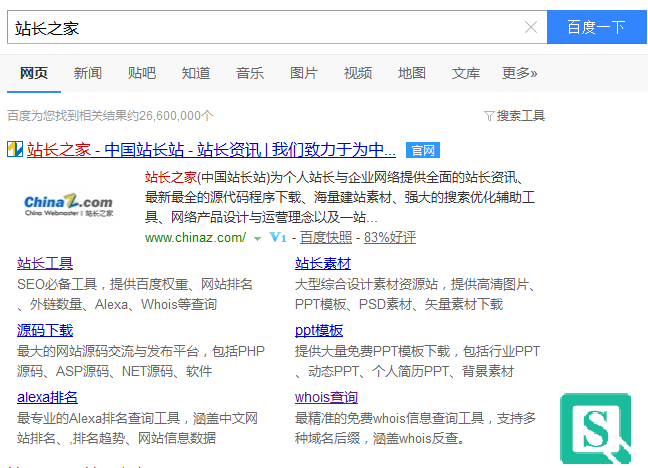This screenshot has width=648, height=468.
Task: Click the 站长之家(中国站长站)为个人站长 snippet text
Action: coord(340,197)
